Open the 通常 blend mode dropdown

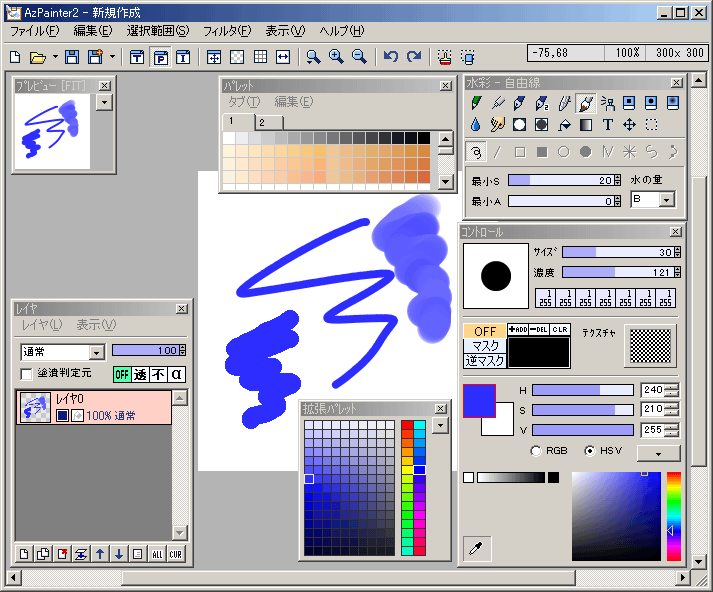pyautogui.click(x=97, y=352)
